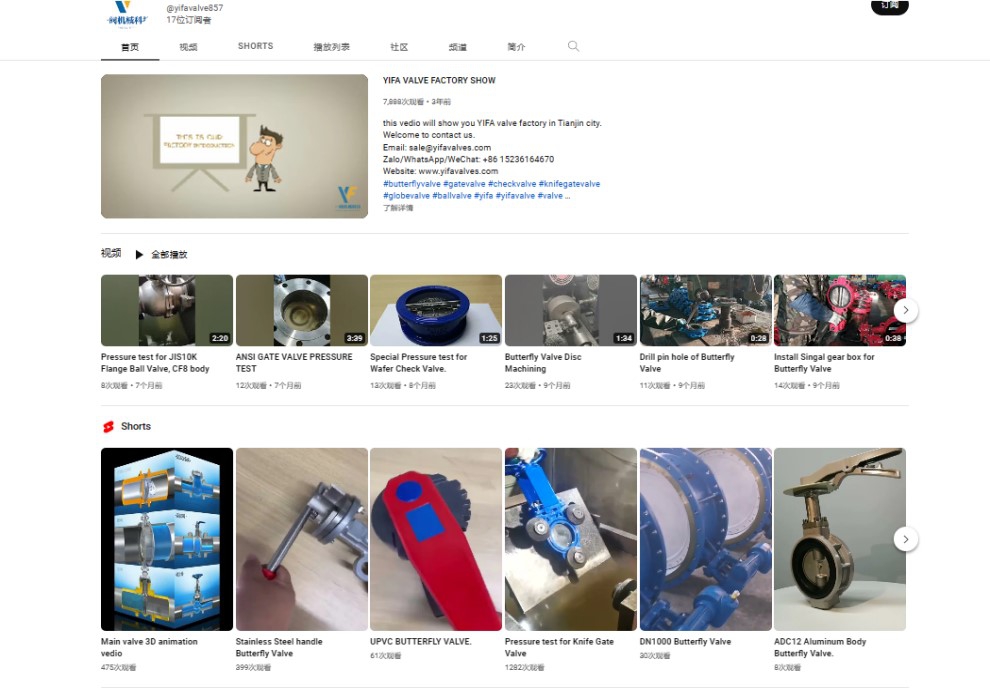Screen dimensions: 990x698
Task: Click the subscribe button at top right
Action: click(x=890, y=6)
